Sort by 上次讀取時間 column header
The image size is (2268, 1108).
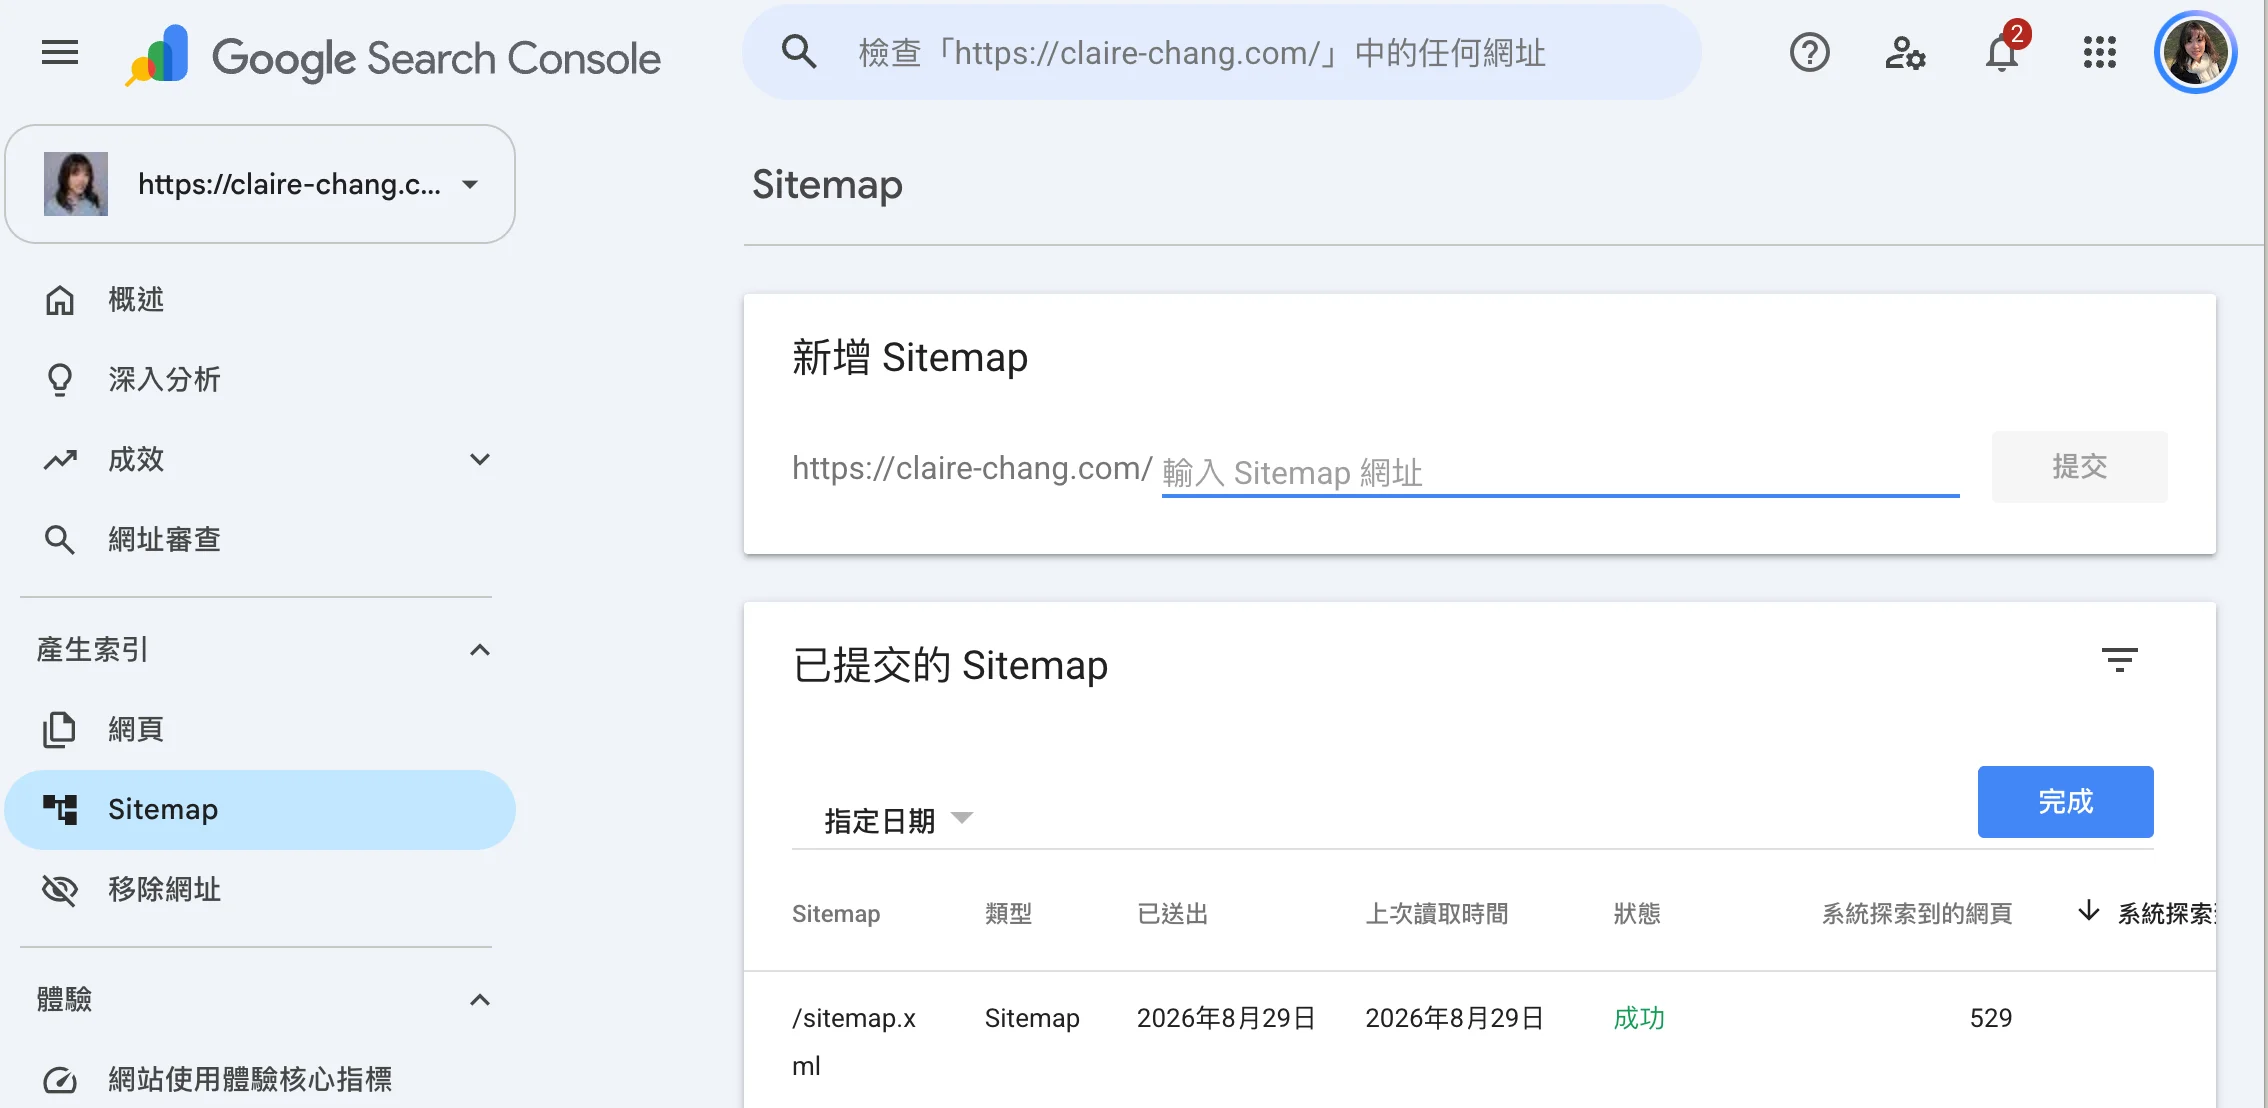click(1437, 913)
